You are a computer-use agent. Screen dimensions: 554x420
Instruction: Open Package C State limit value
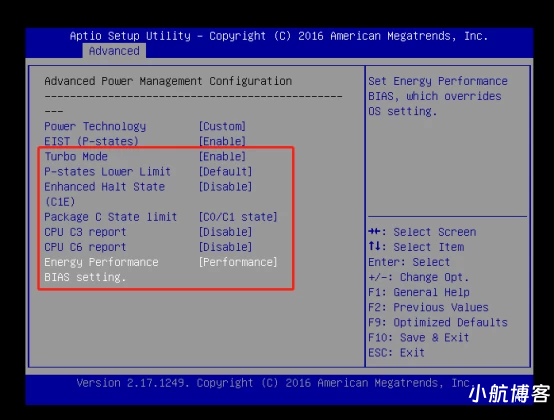tap(238, 217)
